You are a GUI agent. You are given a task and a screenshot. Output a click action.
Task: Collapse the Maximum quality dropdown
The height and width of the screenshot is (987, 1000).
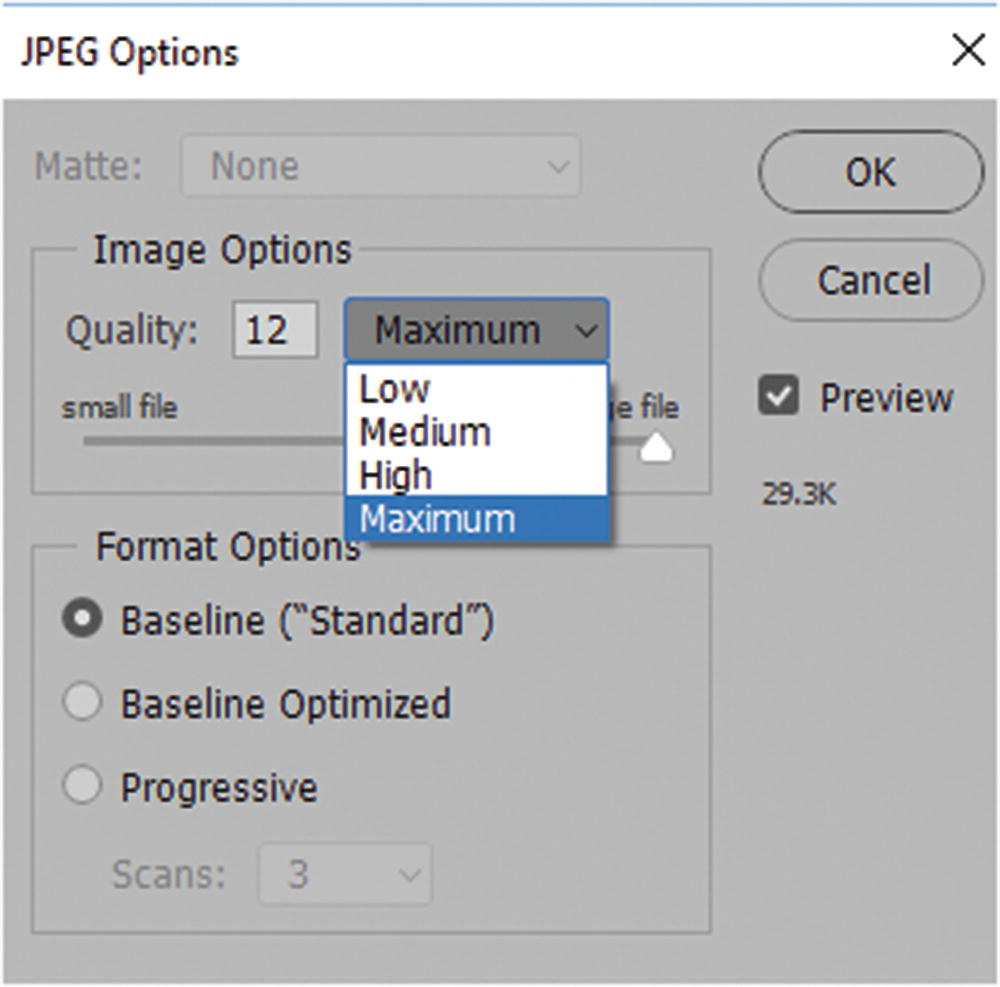pyautogui.click(x=476, y=330)
